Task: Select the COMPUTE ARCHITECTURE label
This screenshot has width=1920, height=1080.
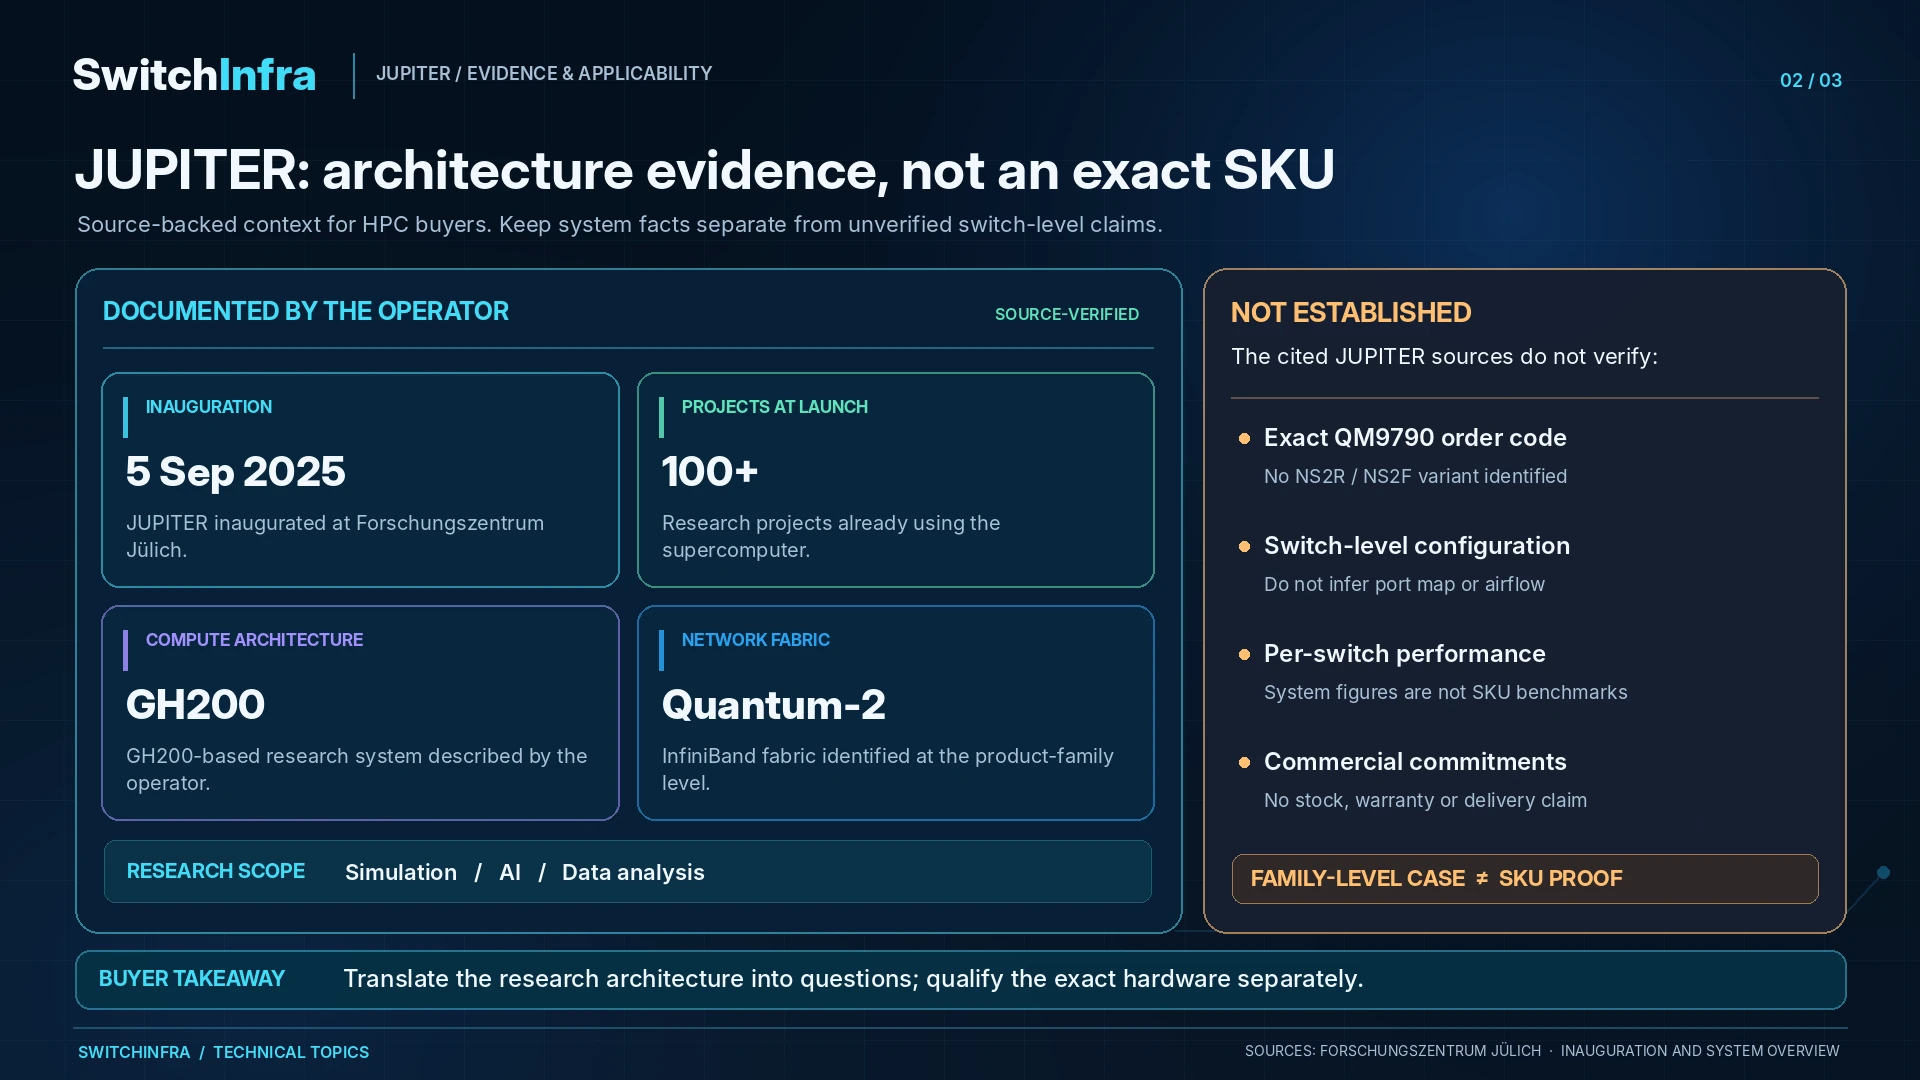Action: pyautogui.click(x=254, y=640)
